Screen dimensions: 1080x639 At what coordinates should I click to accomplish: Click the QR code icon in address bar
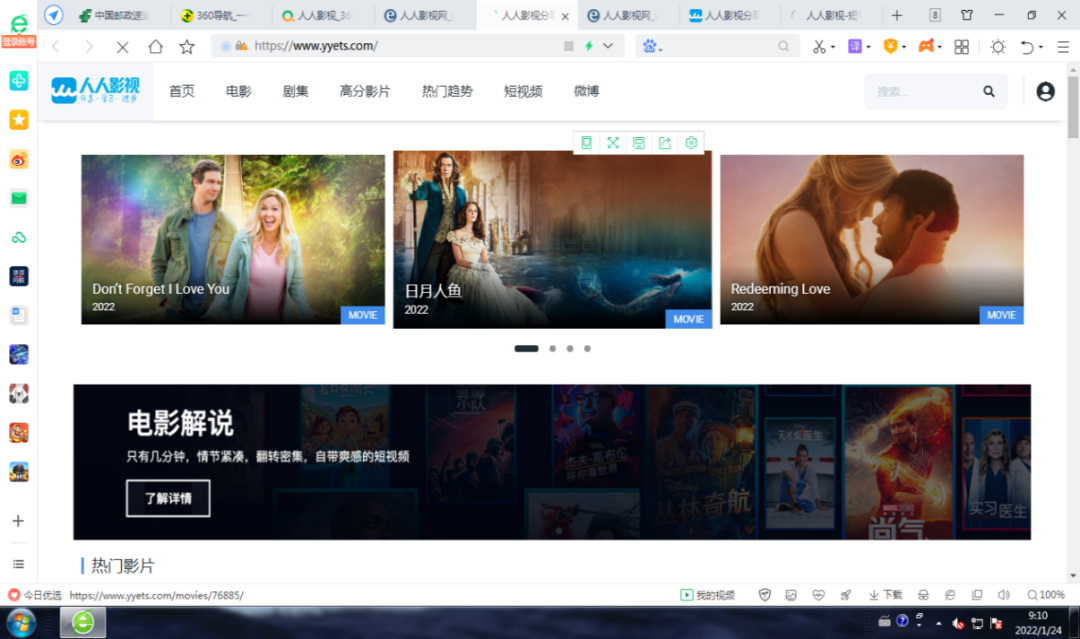tap(569, 46)
